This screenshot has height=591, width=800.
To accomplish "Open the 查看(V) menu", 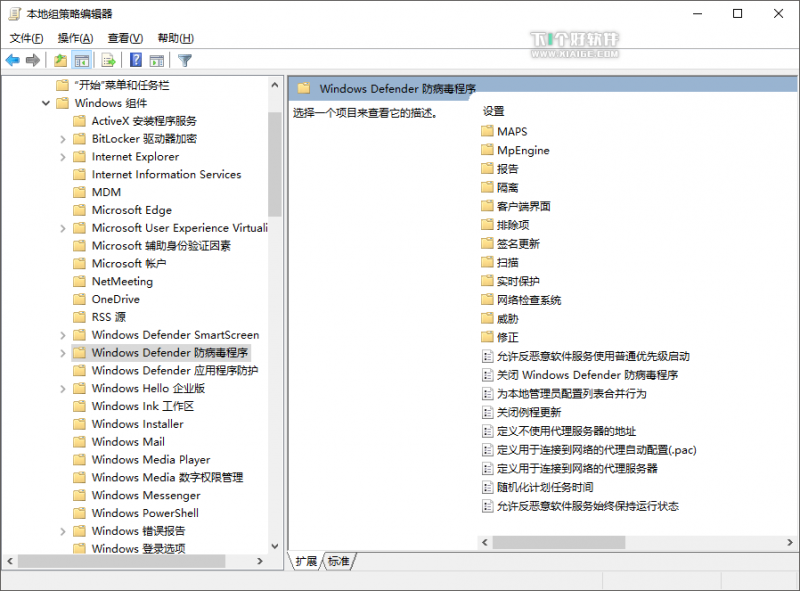I will [x=125, y=38].
